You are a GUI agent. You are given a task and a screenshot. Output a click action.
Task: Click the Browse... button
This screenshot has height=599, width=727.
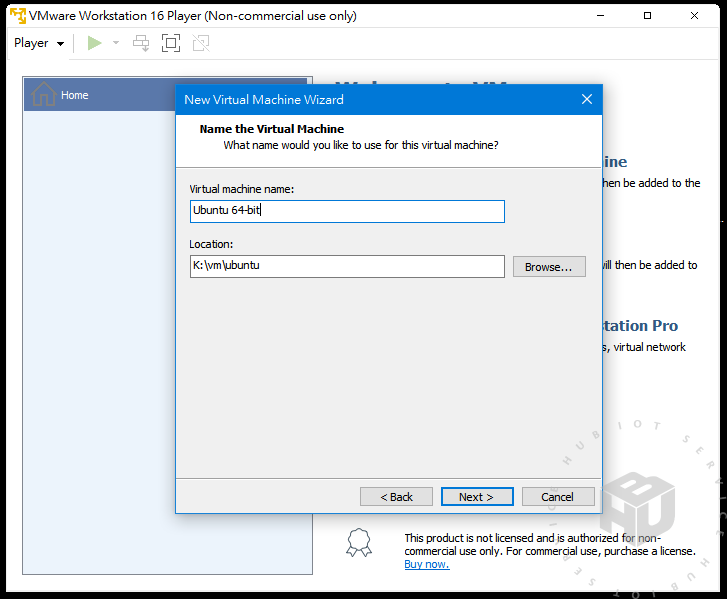[x=549, y=267]
